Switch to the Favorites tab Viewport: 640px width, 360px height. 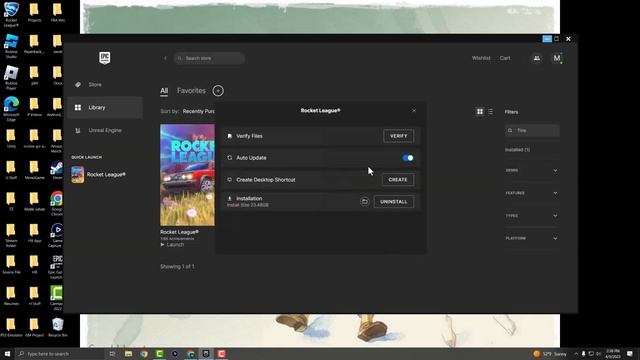pyautogui.click(x=191, y=91)
